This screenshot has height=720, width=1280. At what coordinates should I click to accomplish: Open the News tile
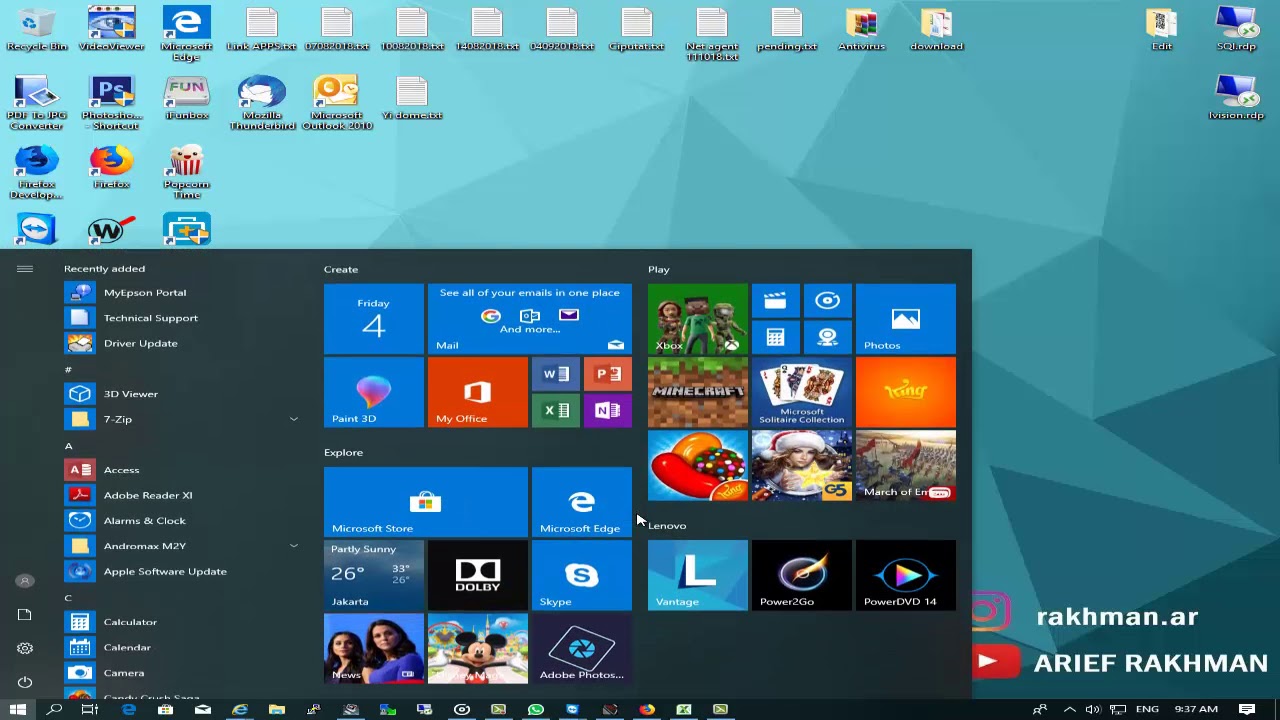click(x=373, y=648)
